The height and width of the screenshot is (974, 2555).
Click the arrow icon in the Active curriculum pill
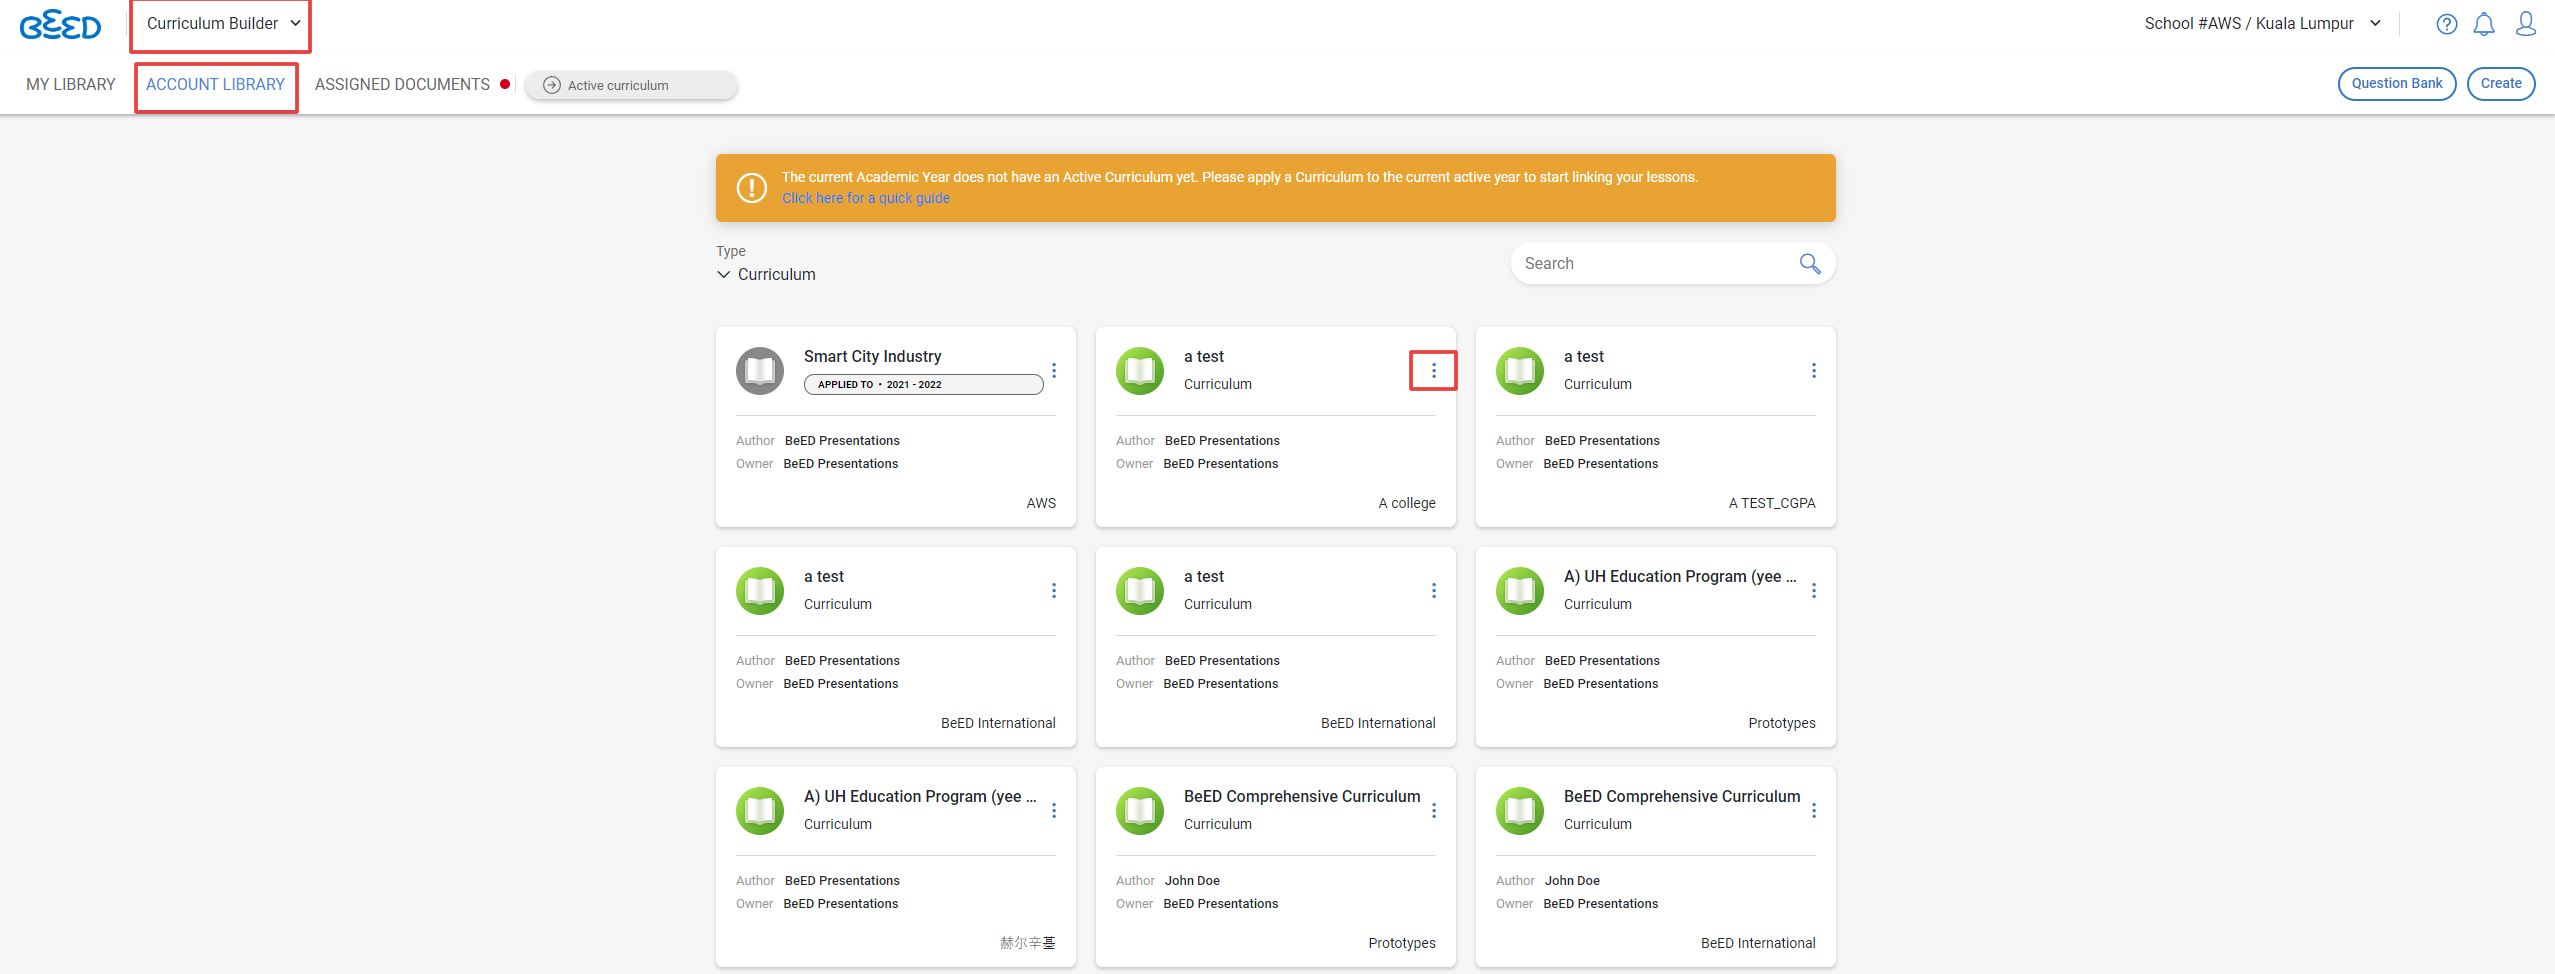point(551,85)
